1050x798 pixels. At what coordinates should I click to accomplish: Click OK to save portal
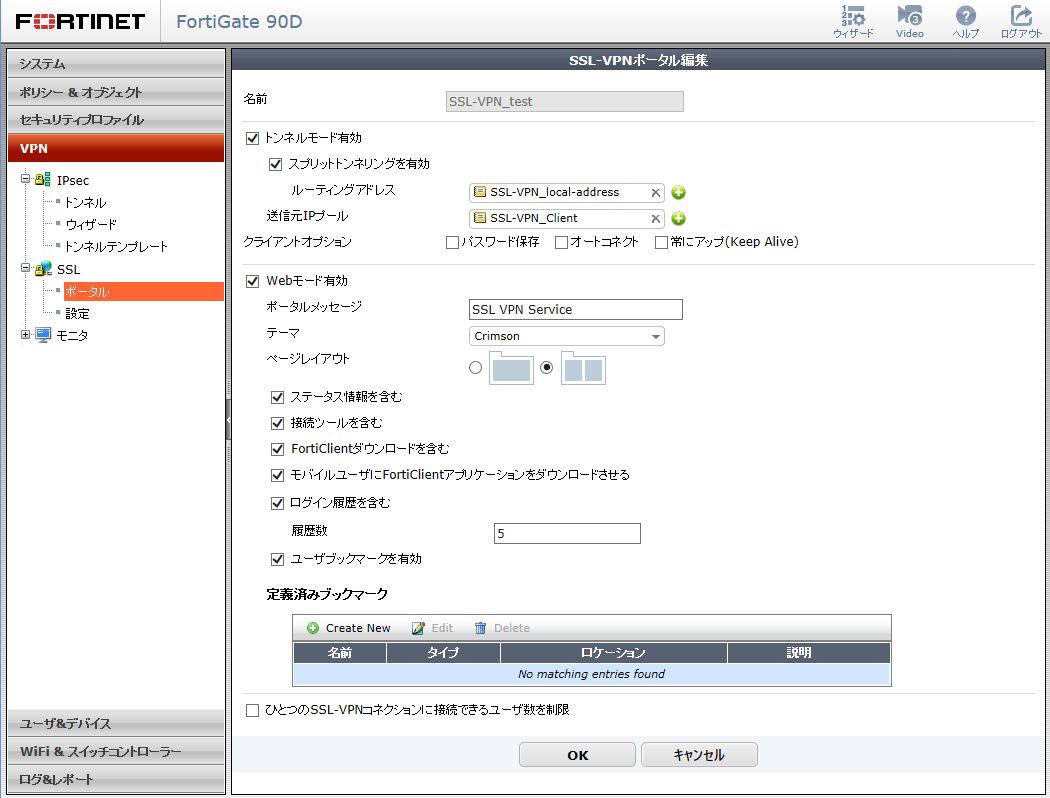pos(577,755)
